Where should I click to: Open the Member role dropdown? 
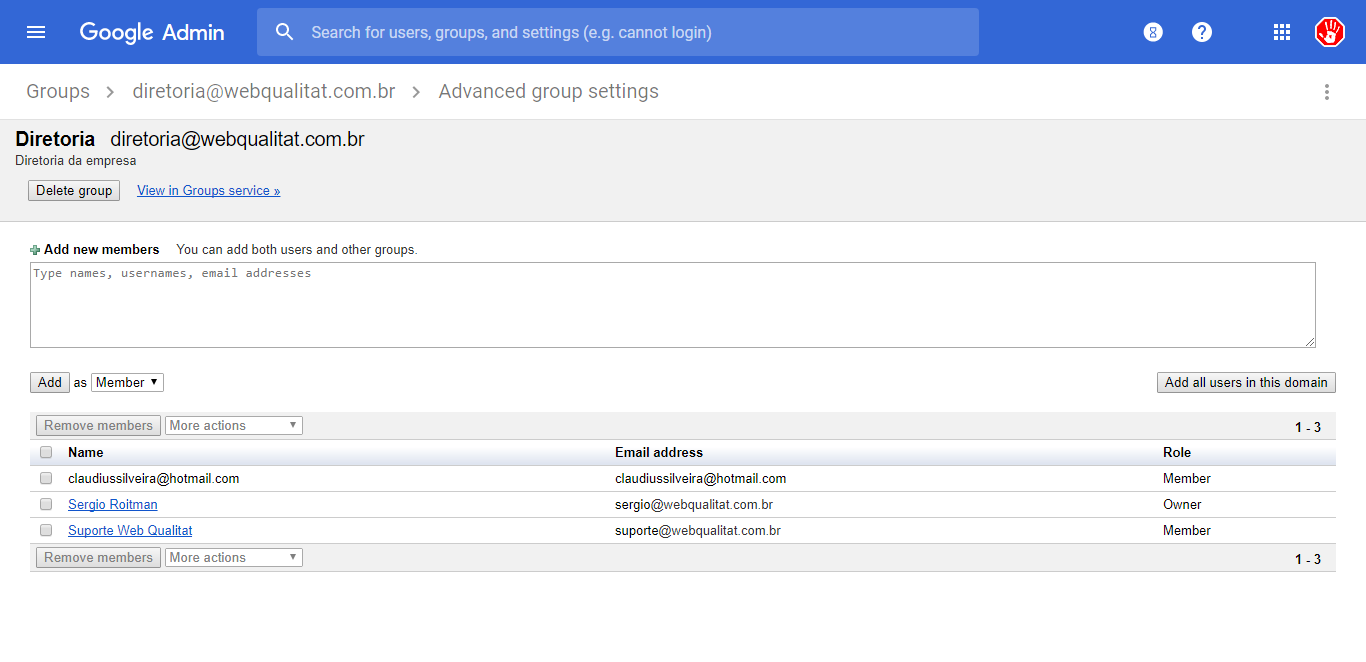pyautogui.click(x=127, y=382)
